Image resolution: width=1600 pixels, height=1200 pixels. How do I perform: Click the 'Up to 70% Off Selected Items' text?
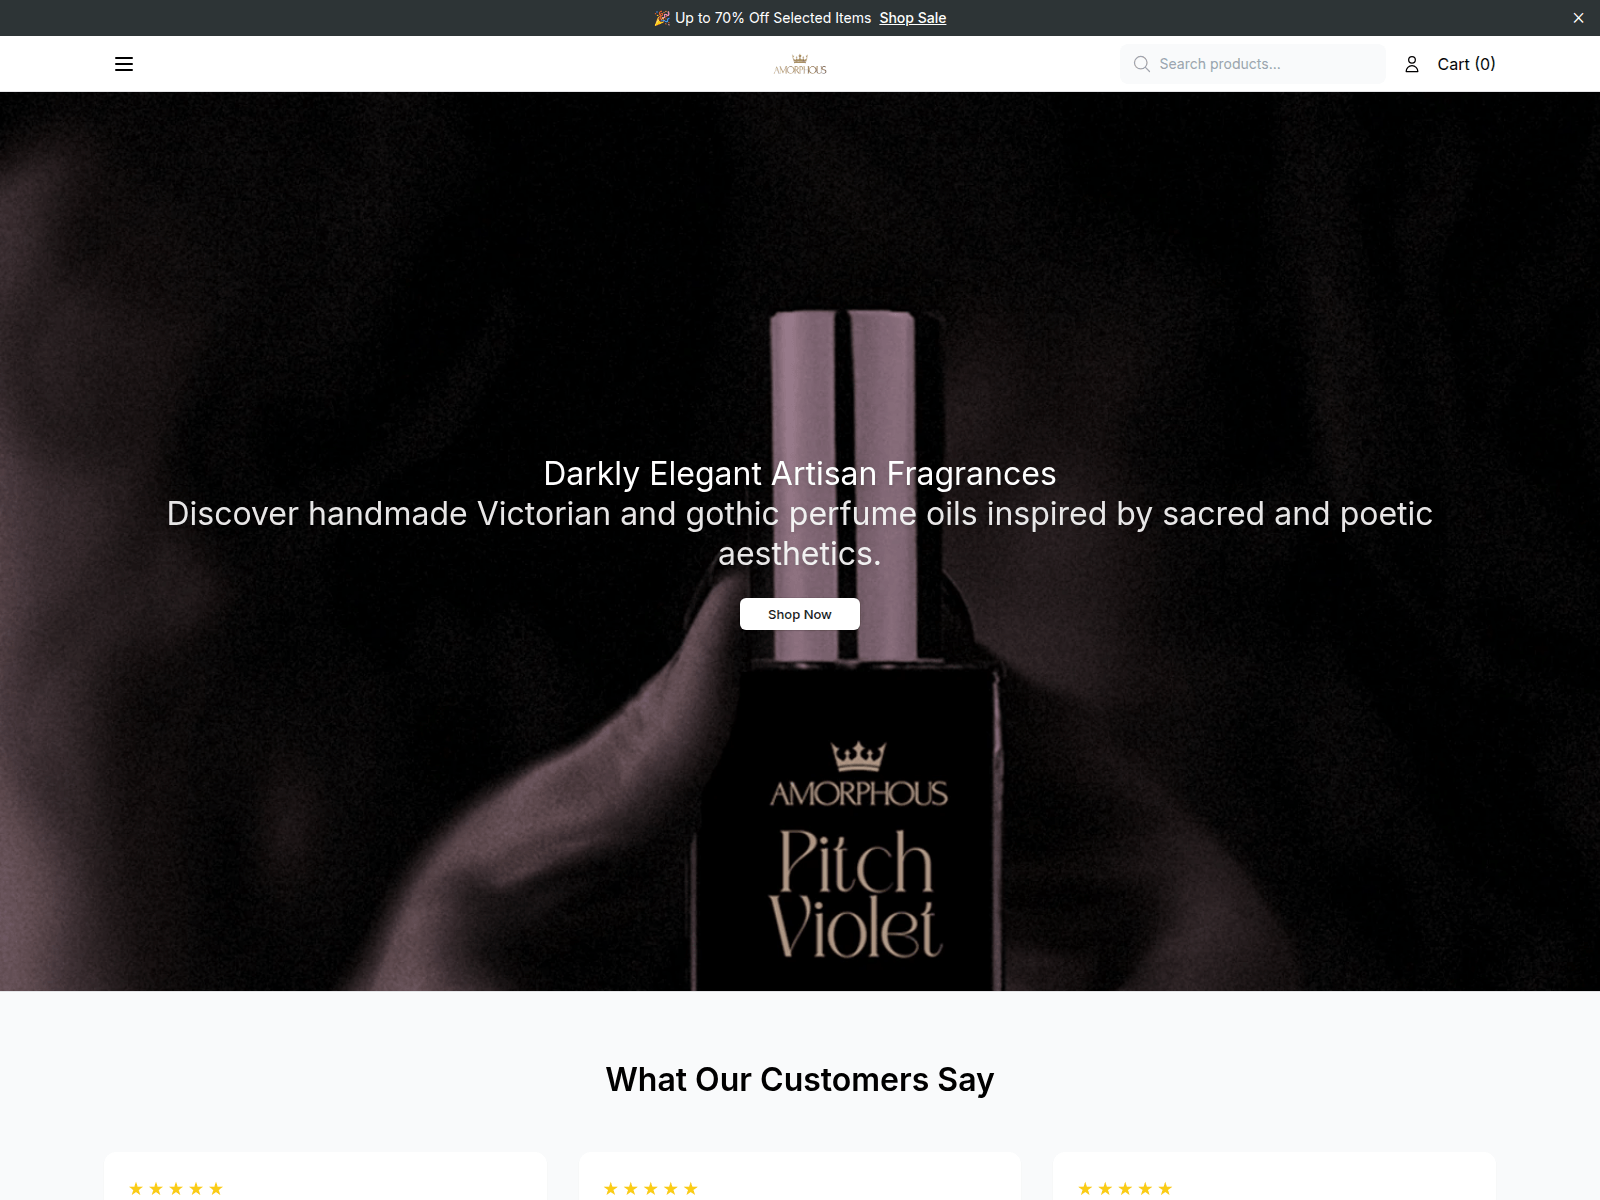772,18
